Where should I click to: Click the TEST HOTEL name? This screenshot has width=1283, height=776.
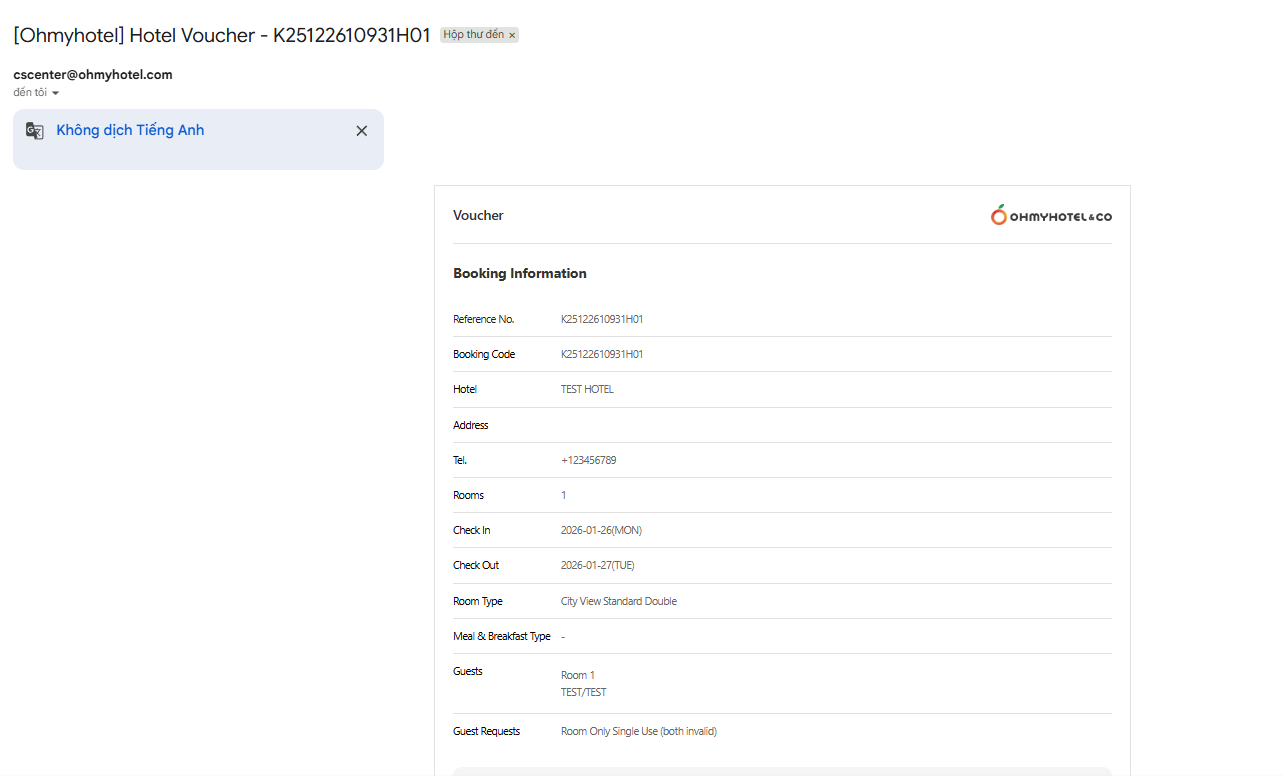pyautogui.click(x=587, y=389)
